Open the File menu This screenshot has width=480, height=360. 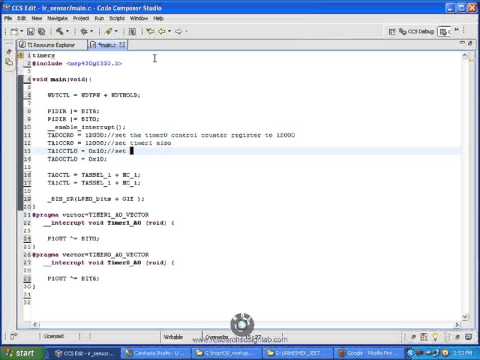8,18
